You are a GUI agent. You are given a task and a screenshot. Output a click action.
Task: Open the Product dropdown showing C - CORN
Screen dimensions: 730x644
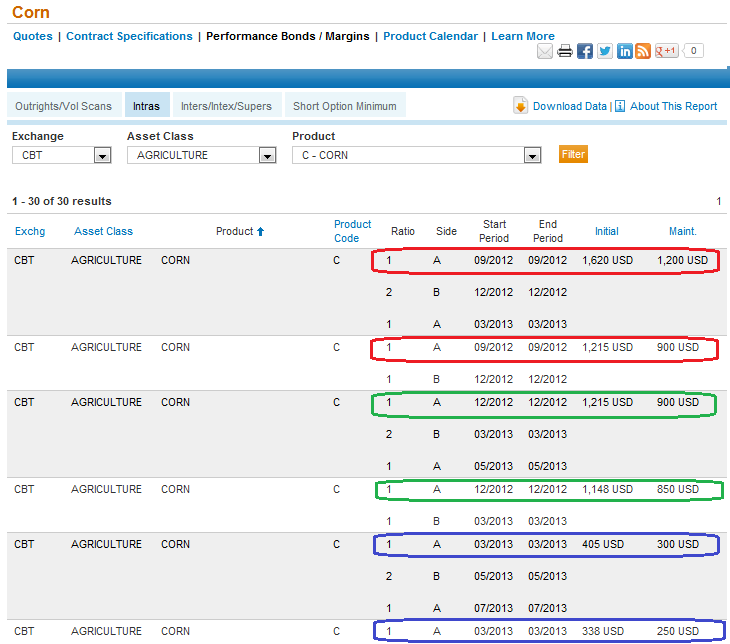pyautogui.click(x=532, y=155)
